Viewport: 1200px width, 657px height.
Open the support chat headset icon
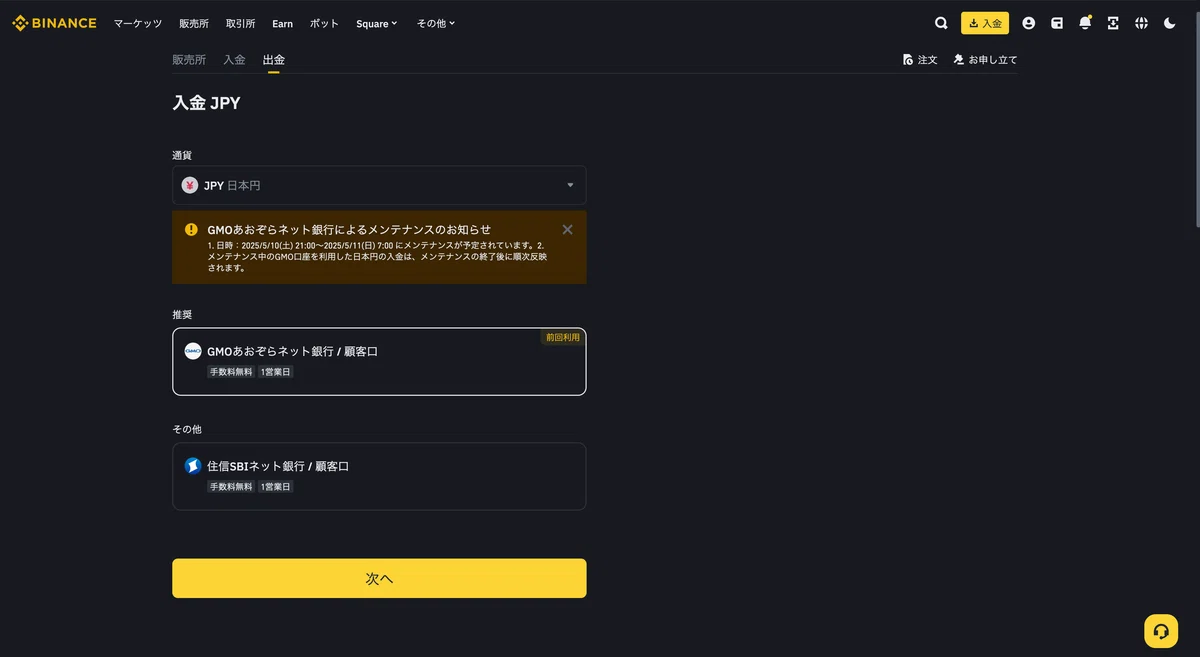1161,631
